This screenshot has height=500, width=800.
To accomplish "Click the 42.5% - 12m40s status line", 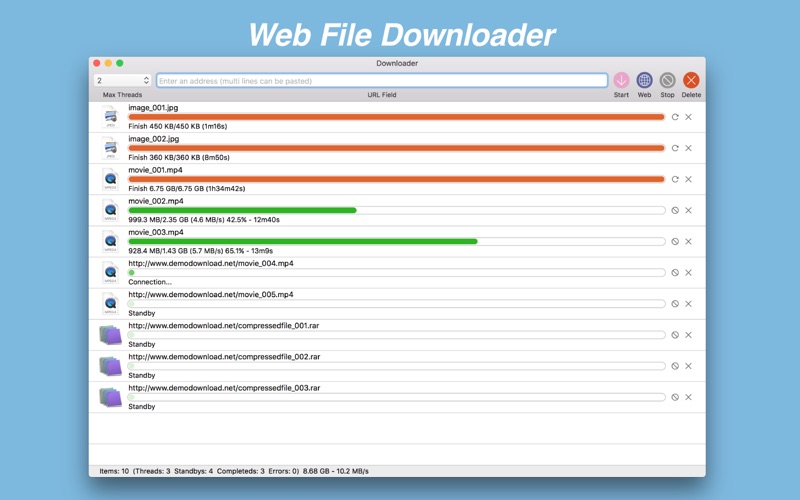I will (x=204, y=219).
